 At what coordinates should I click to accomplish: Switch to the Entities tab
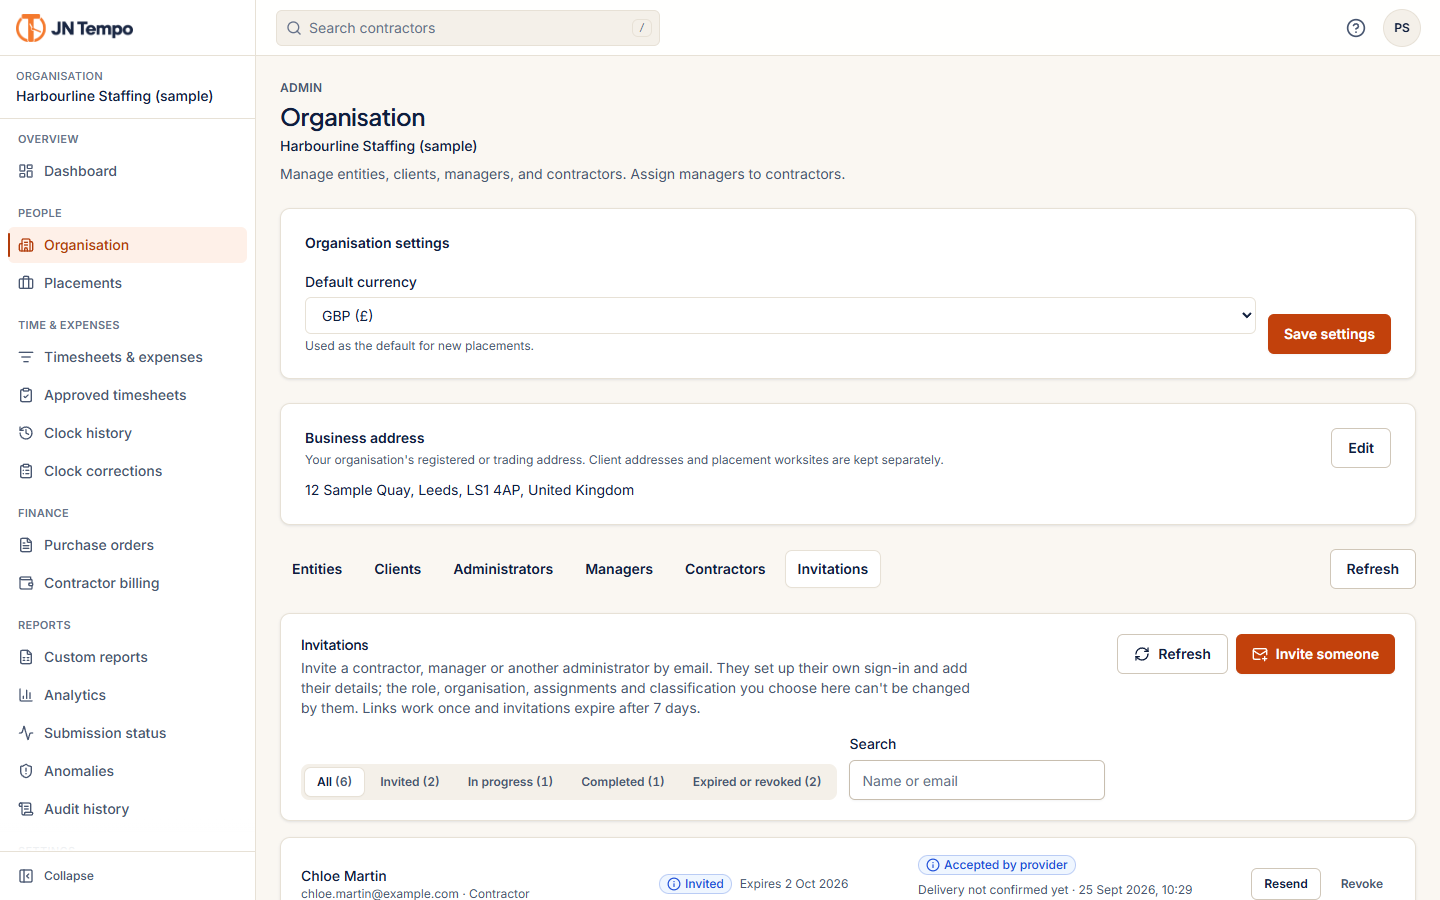coord(317,569)
